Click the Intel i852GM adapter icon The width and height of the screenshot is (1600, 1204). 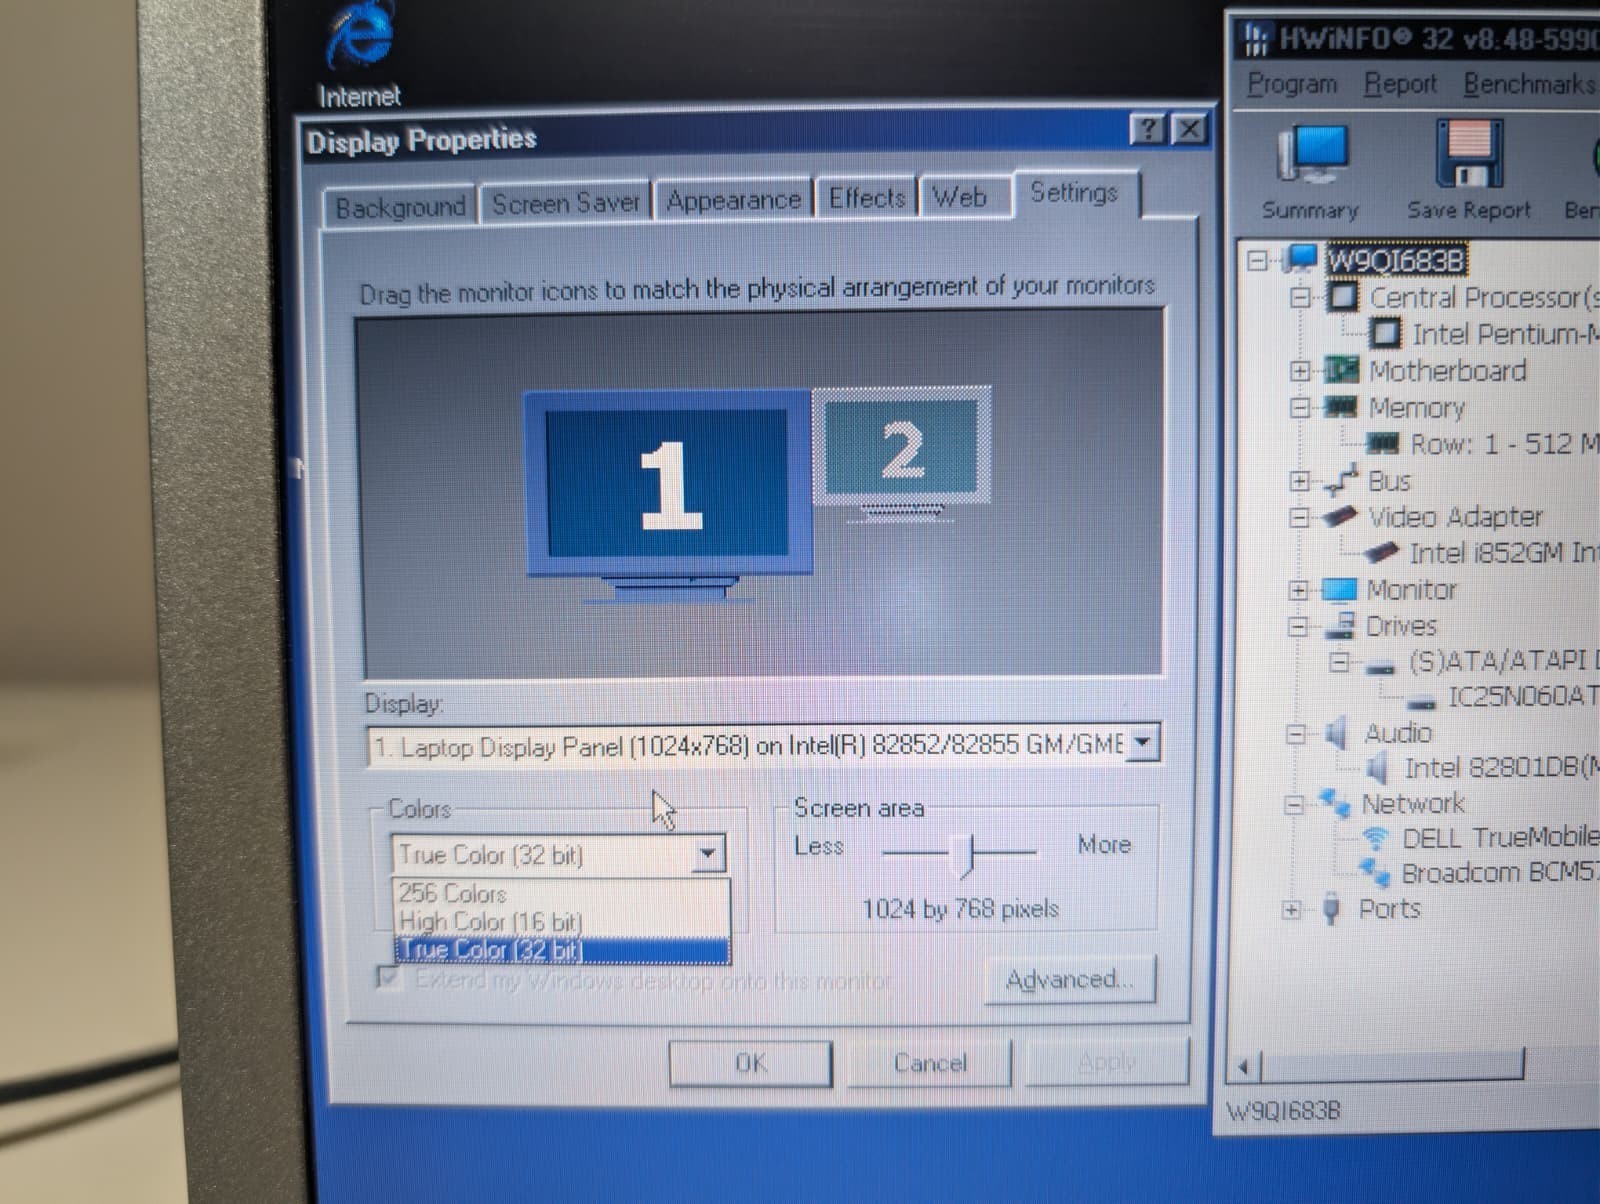(1381, 552)
